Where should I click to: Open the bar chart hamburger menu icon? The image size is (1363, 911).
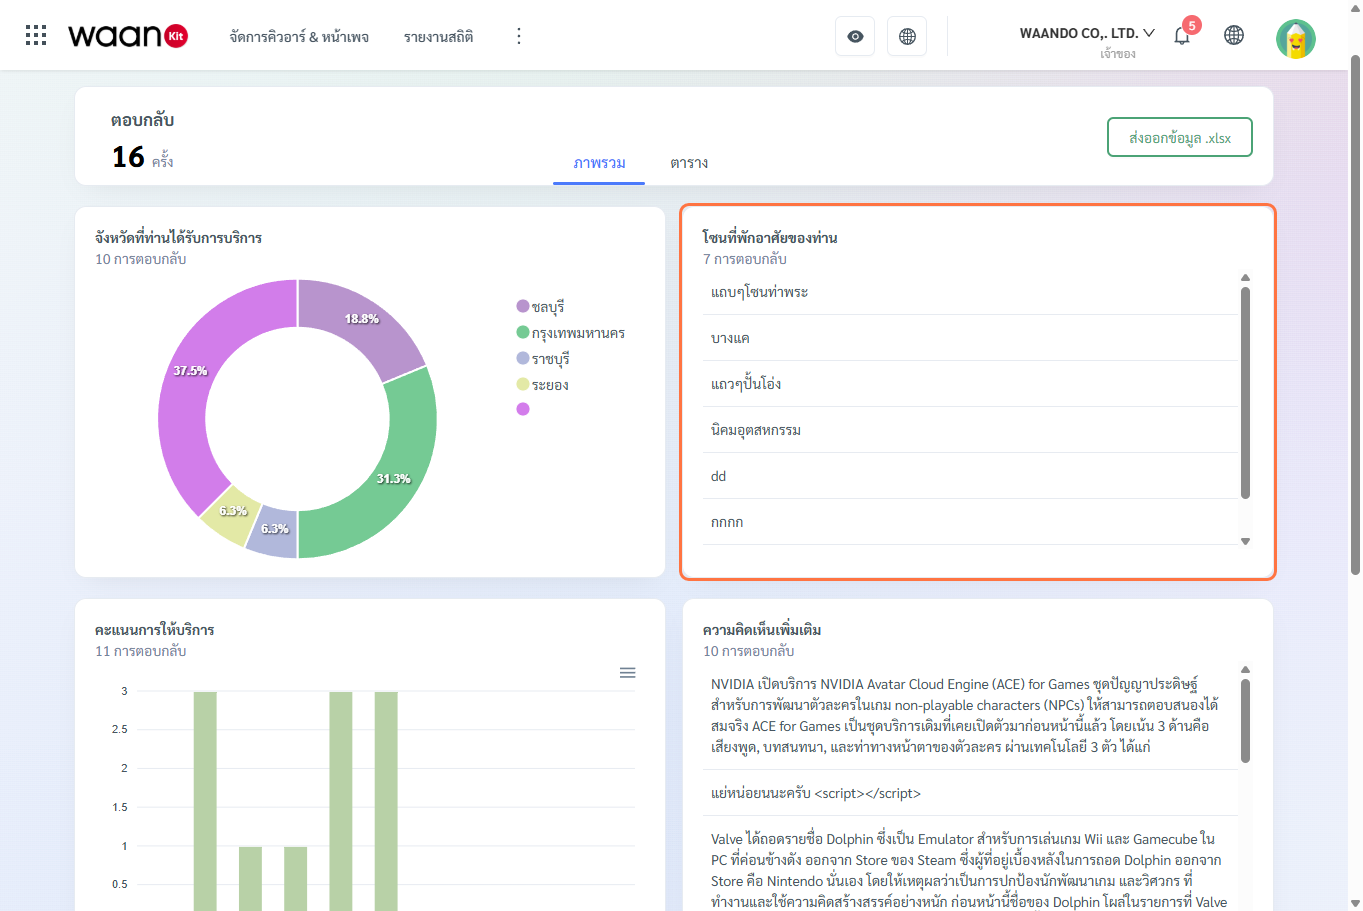(x=627, y=673)
